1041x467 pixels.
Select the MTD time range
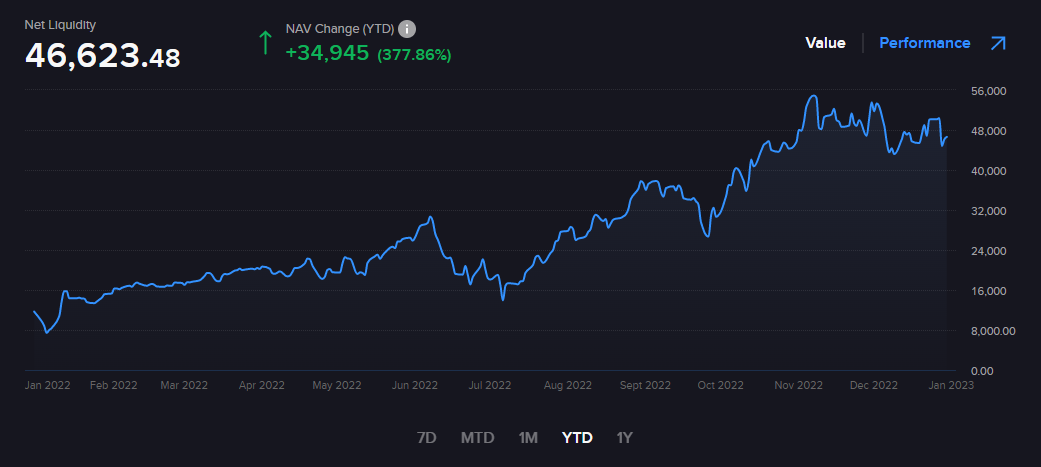[x=478, y=437]
